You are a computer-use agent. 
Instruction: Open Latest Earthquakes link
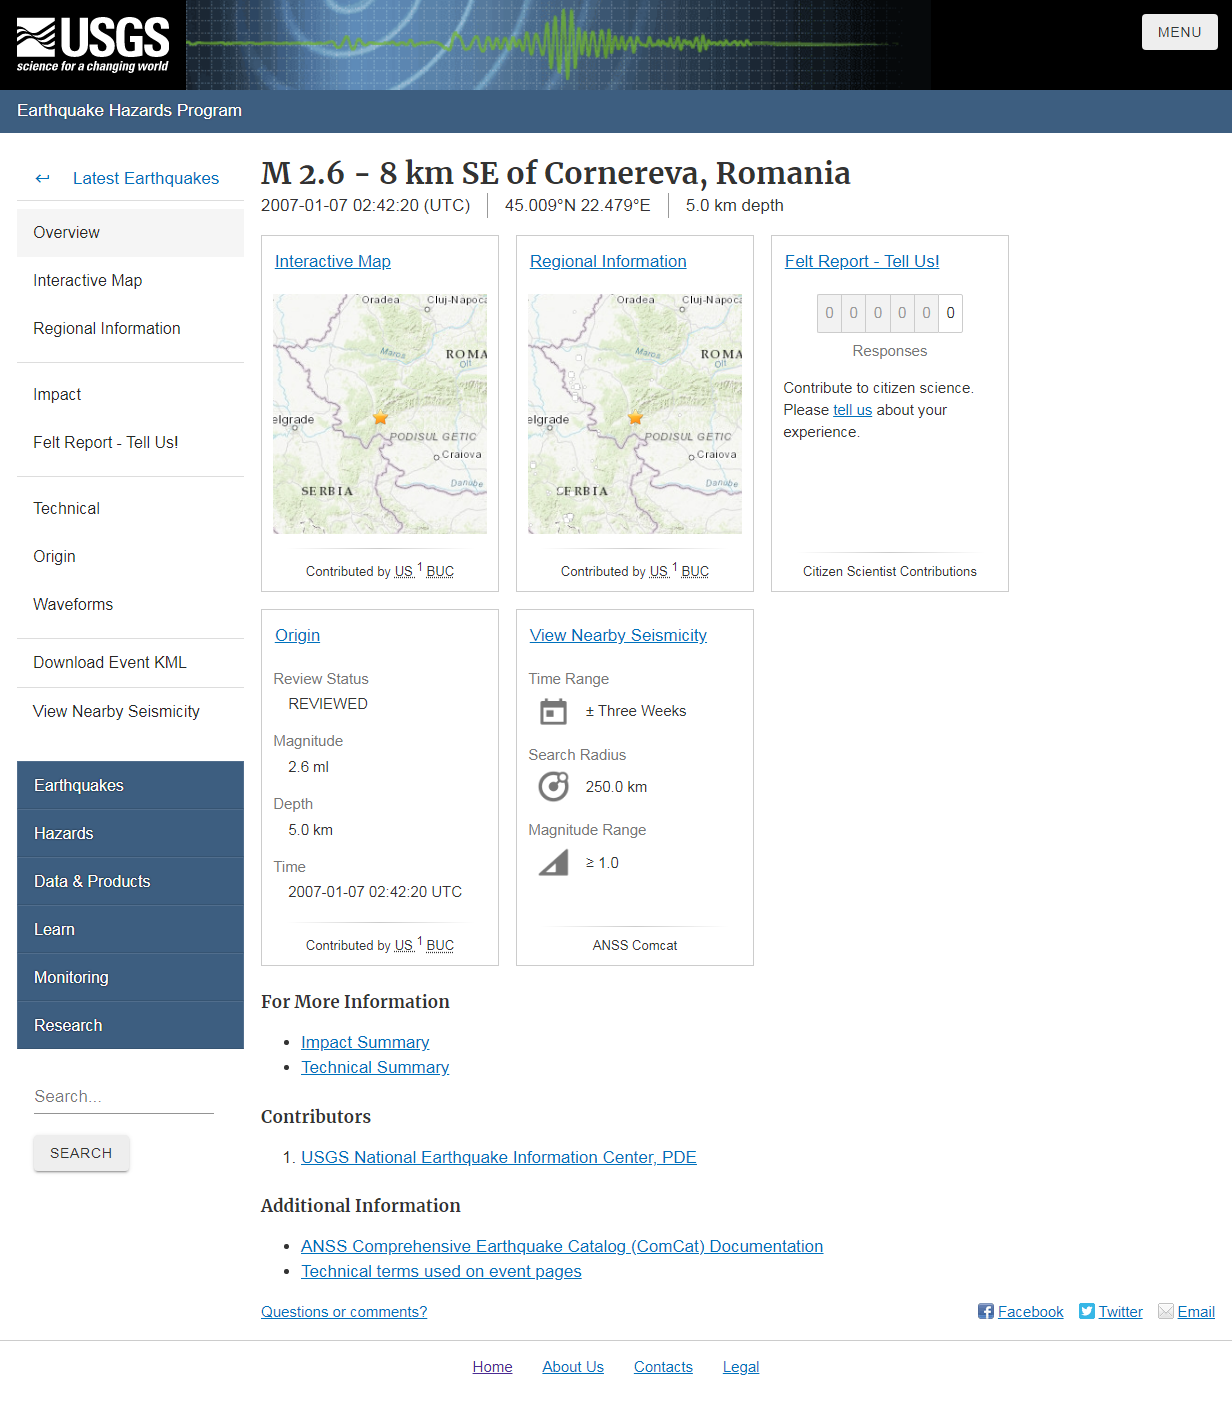pos(146,178)
